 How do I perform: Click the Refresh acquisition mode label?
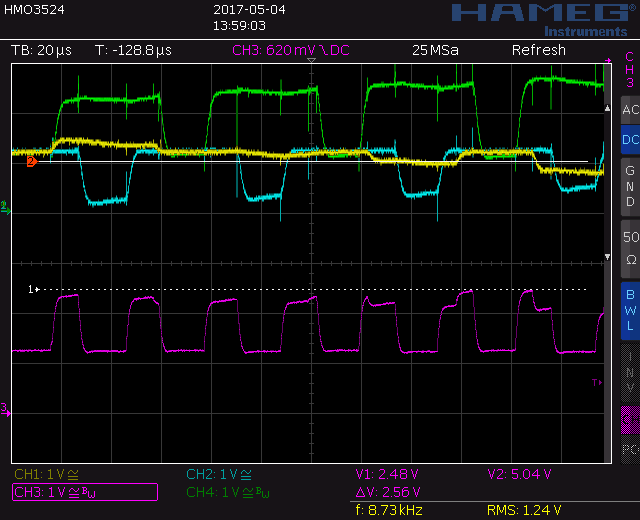tap(539, 50)
